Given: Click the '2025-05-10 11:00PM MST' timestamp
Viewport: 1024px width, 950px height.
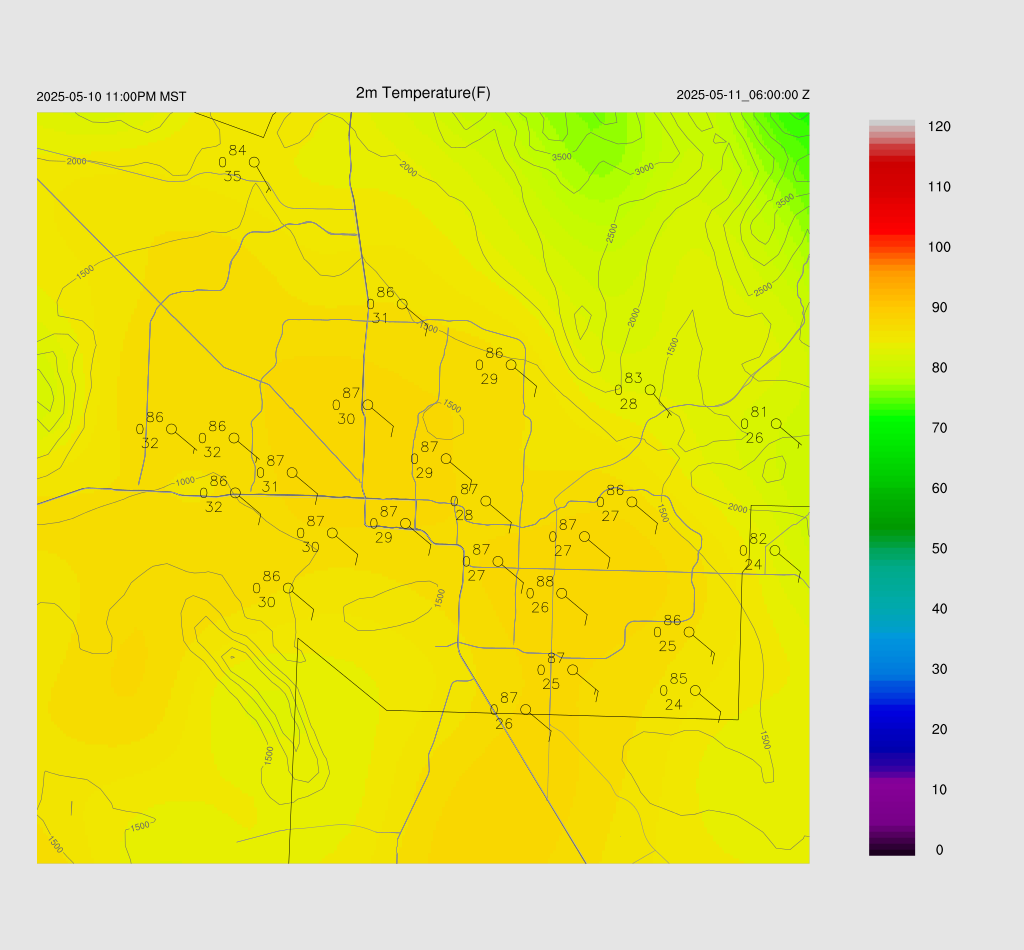Looking at the screenshot, I should [x=112, y=97].
